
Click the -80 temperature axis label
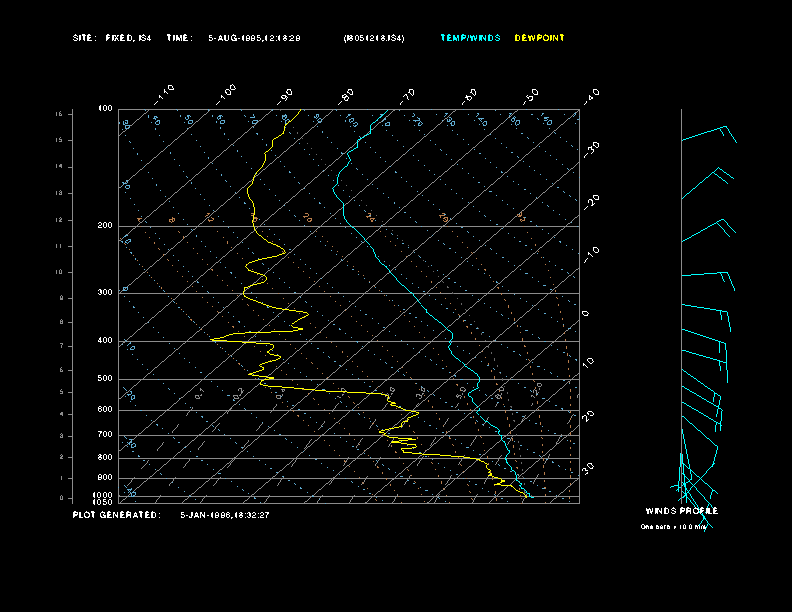pyautogui.click(x=347, y=95)
